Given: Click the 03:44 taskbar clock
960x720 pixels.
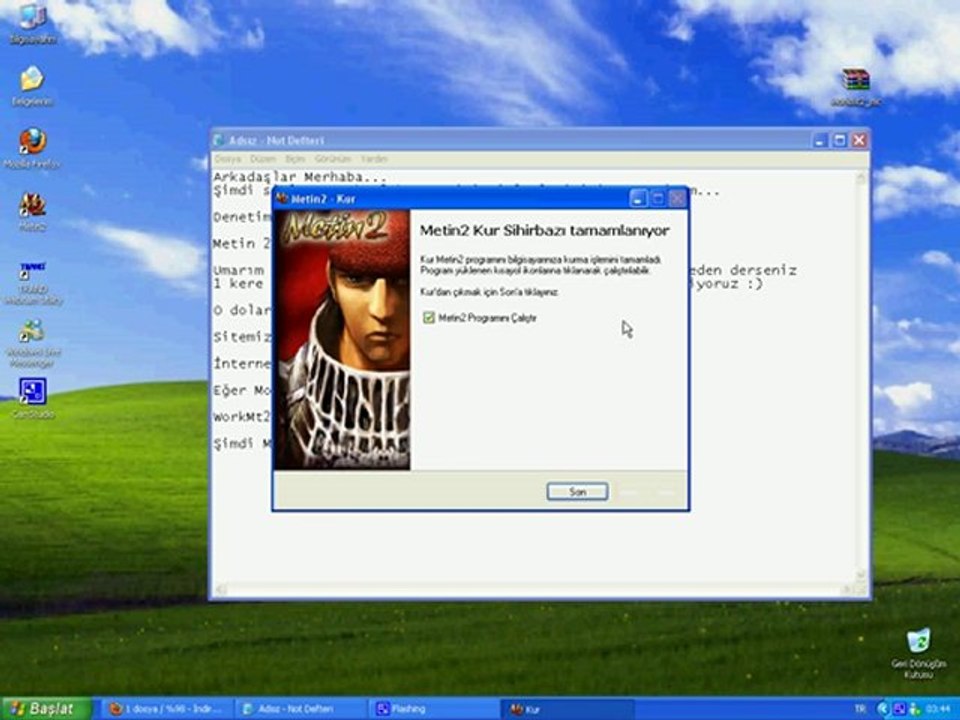Looking at the screenshot, I should (938, 708).
